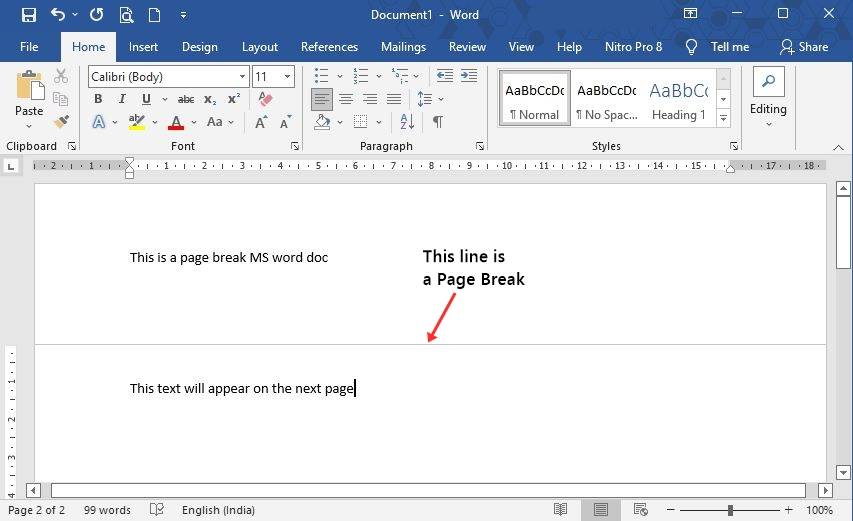Toggle Italic formatting

(x=122, y=99)
